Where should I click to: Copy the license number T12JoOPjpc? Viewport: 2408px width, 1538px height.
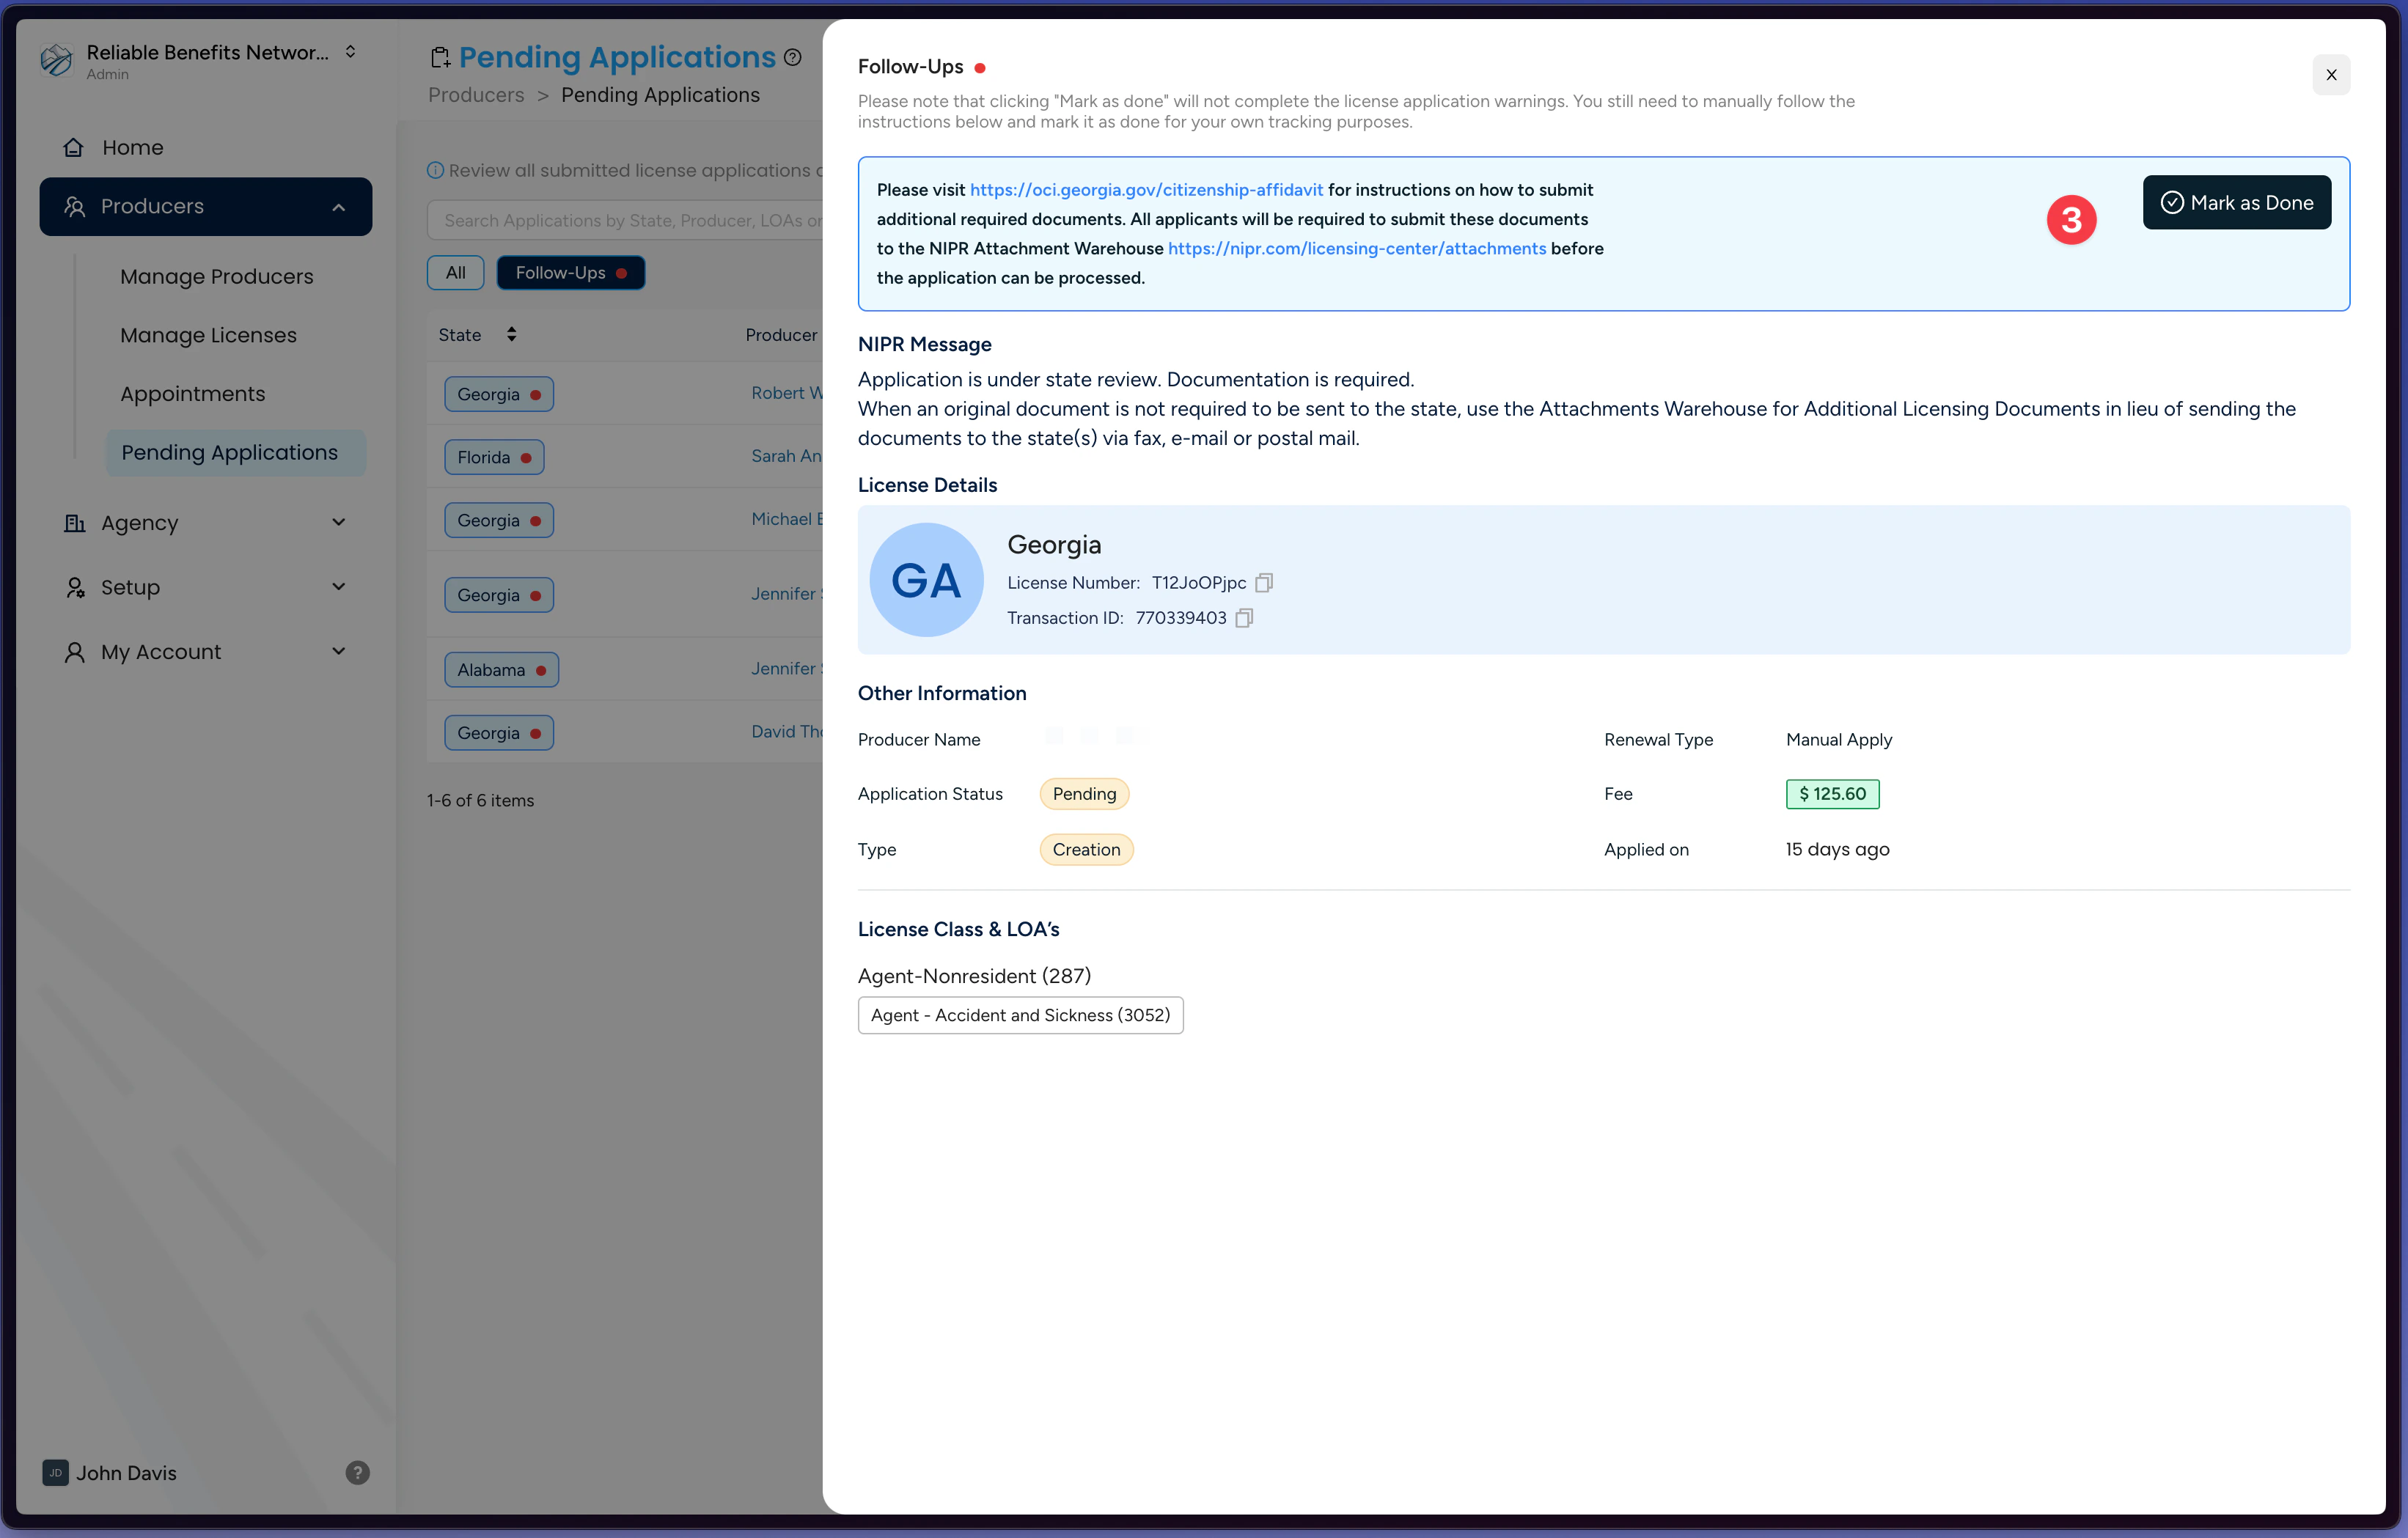pos(1264,583)
